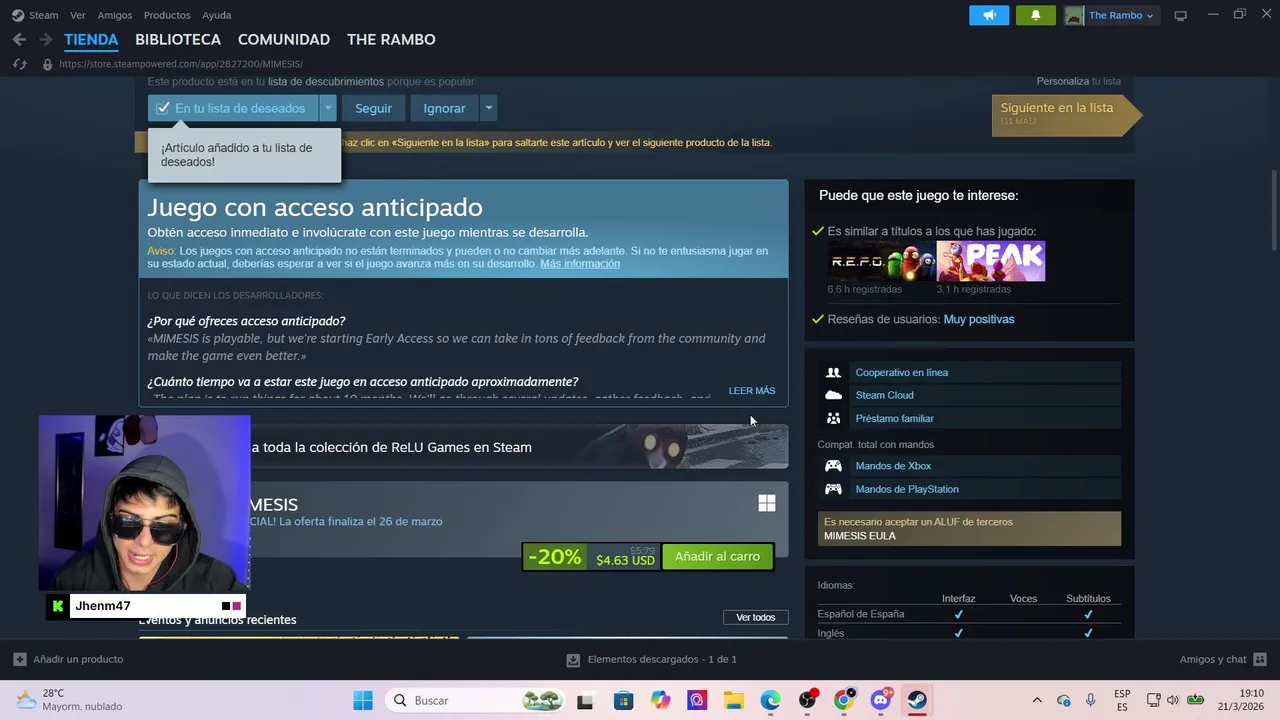Click the Ver todos button
This screenshot has height=720, width=1280.
[x=756, y=617]
